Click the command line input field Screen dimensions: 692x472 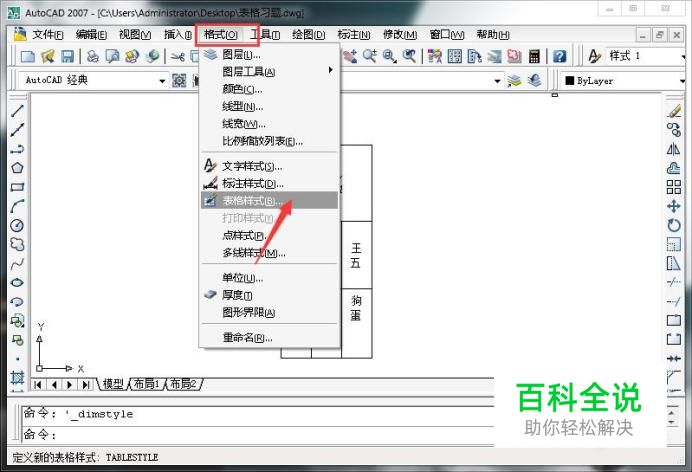258,435
